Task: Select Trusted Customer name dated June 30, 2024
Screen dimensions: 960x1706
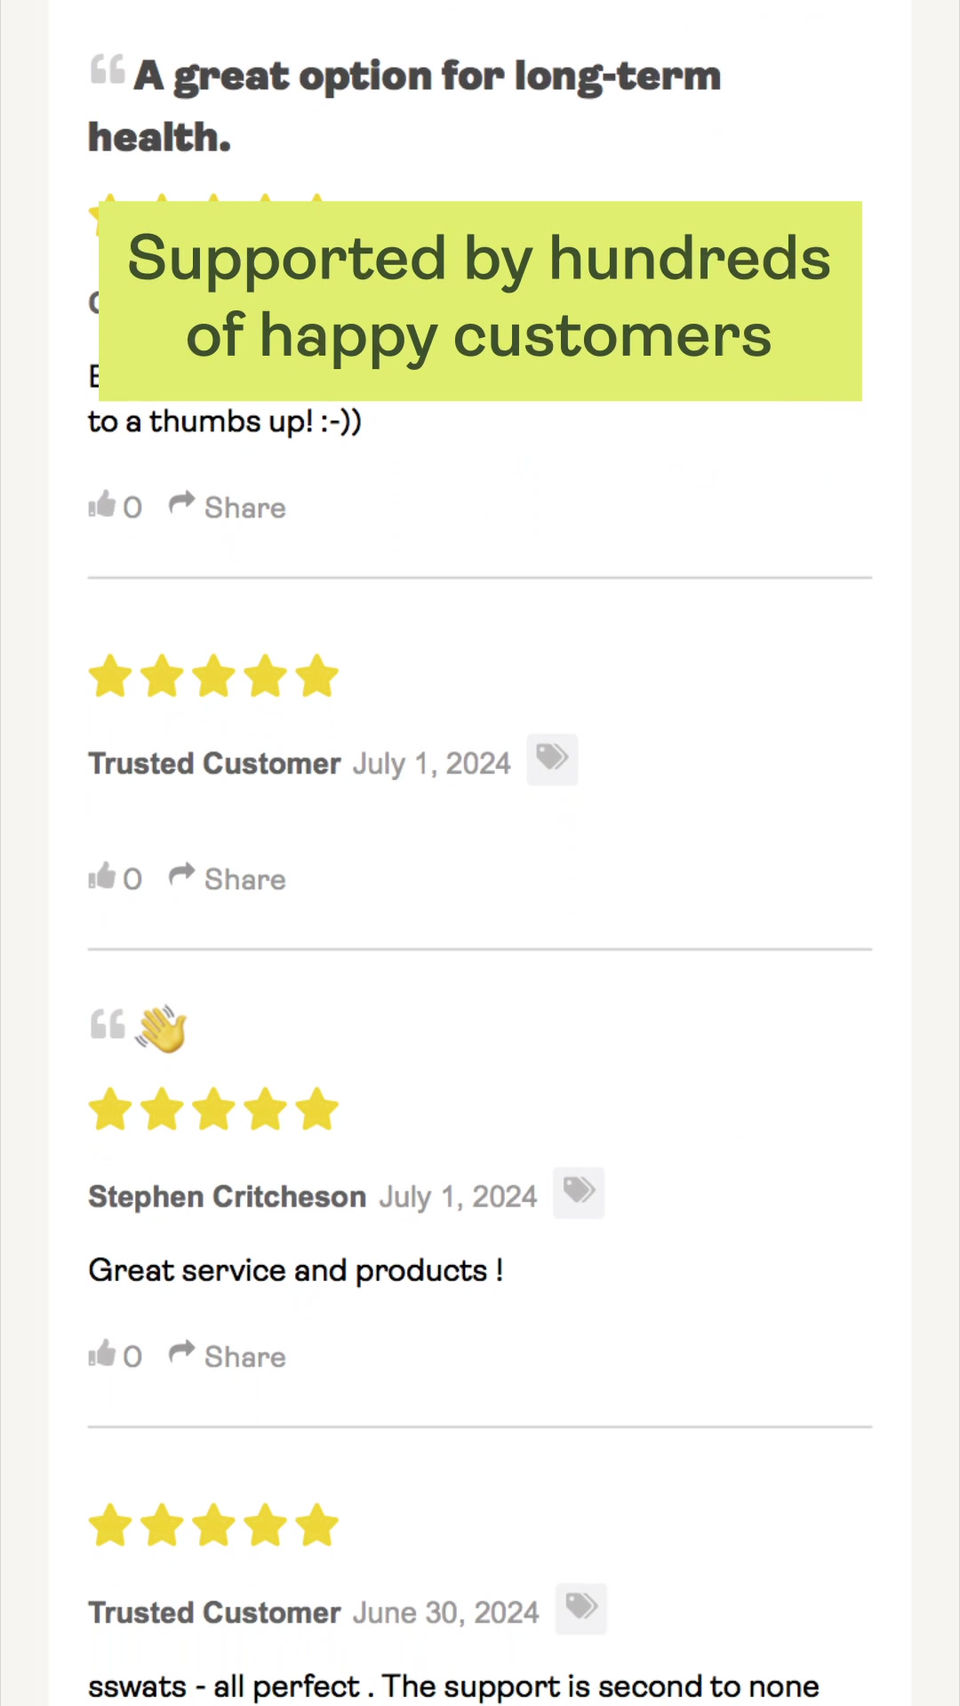Action: [x=214, y=1612]
